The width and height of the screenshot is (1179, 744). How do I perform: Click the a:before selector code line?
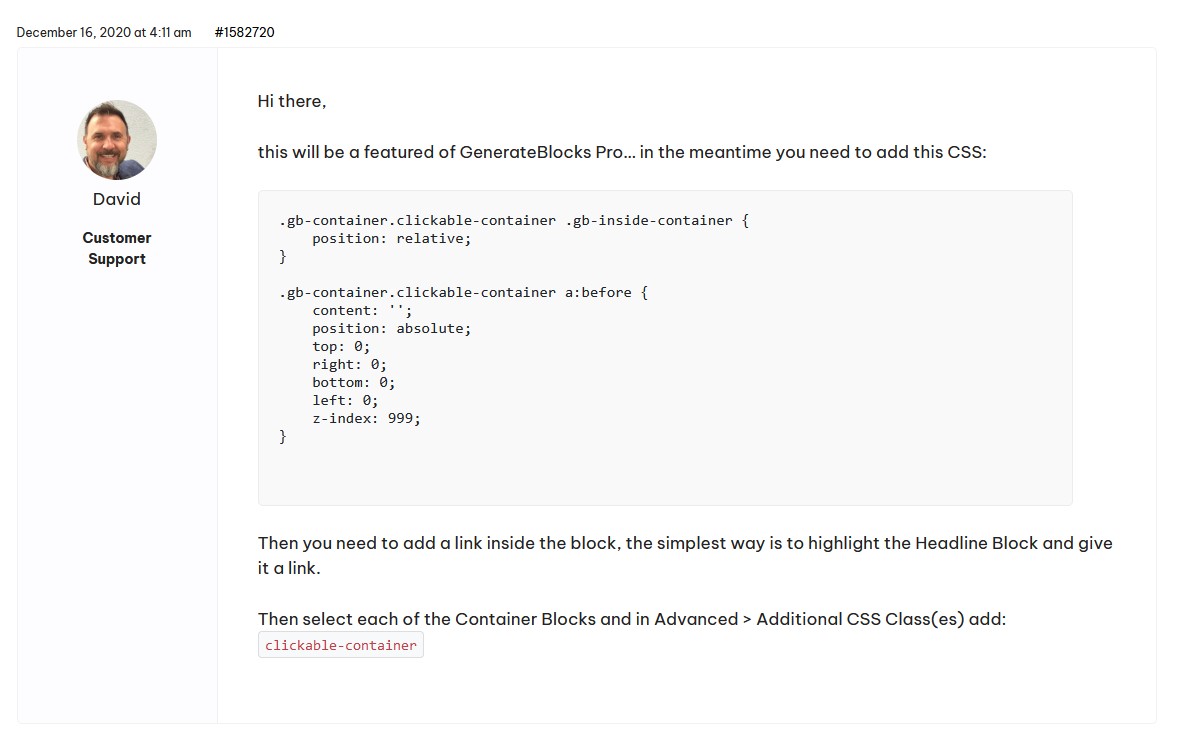click(464, 293)
